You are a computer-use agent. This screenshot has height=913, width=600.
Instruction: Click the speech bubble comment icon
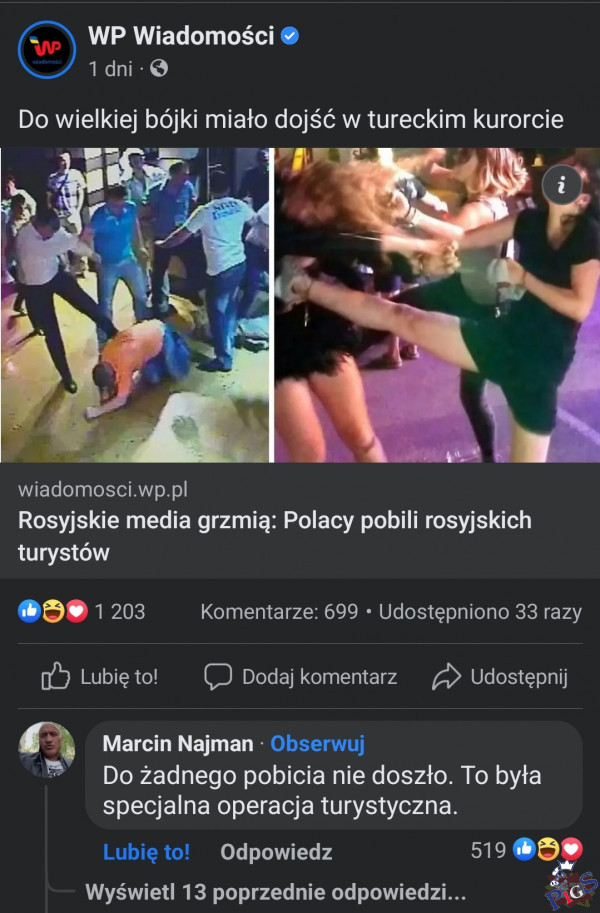[x=218, y=677]
